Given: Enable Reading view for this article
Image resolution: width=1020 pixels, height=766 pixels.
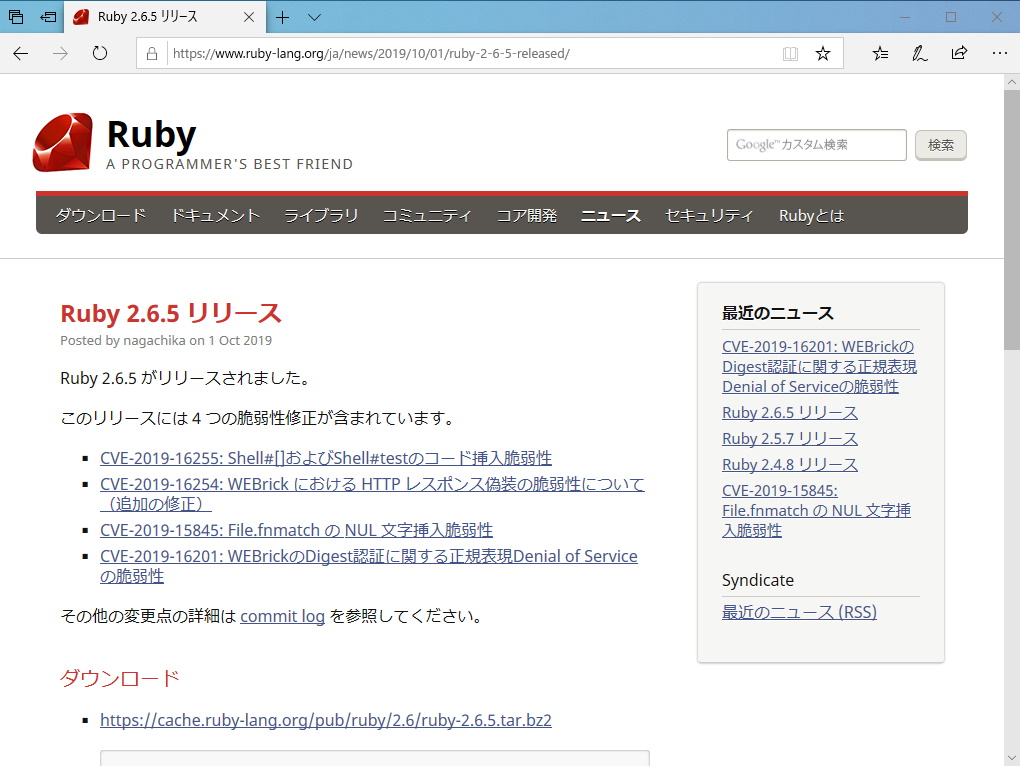Looking at the screenshot, I should (x=790, y=54).
